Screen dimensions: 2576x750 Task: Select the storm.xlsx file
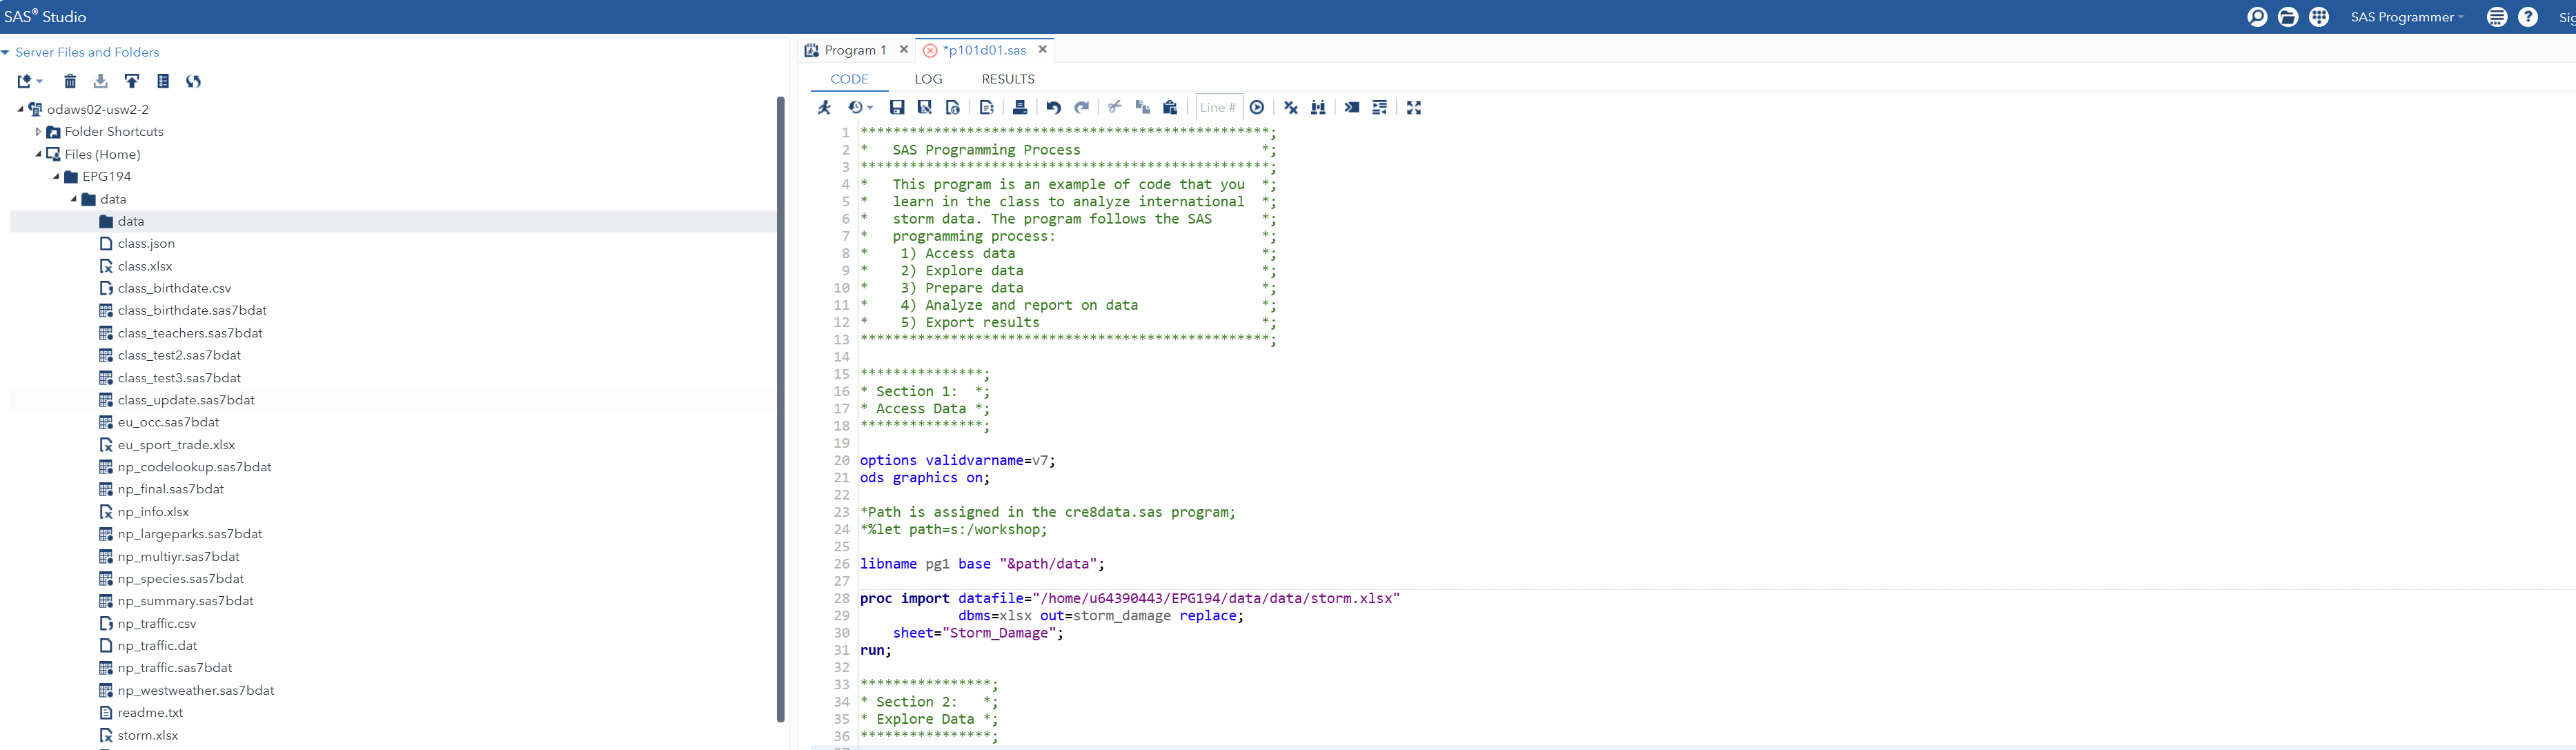click(x=151, y=734)
